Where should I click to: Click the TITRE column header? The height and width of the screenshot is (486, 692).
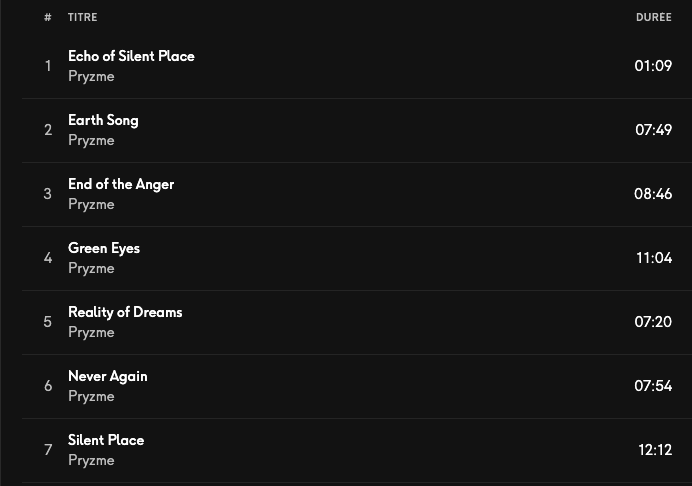click(x=82, y=17)
